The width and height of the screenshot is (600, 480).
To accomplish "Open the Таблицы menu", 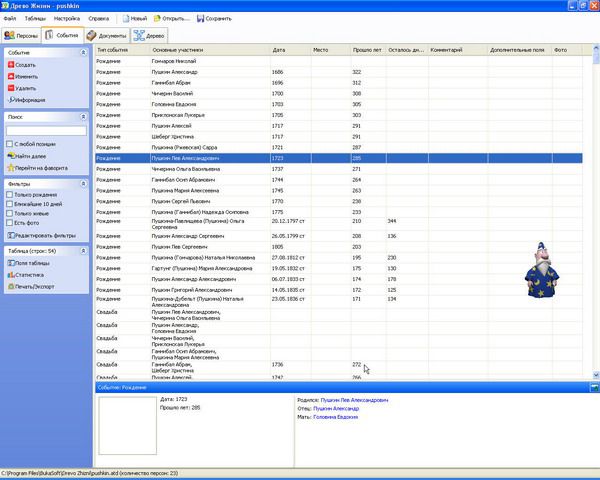I will pyautogui.click(x=35, y=18).
